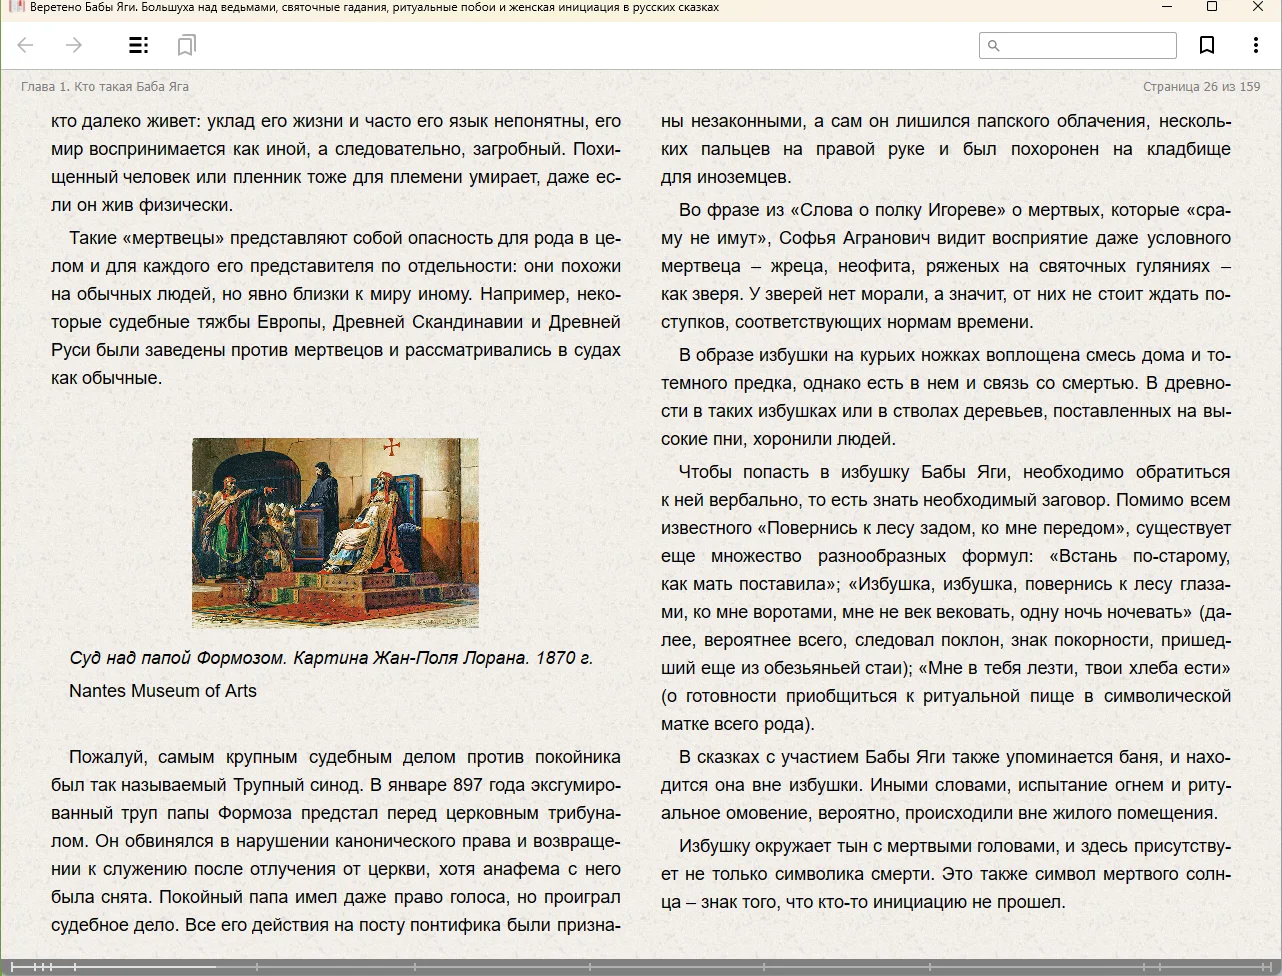Bookmark the current page
Viewport: 1282px width, 976px height.
pyautogui.click(x=1207, y=45)
